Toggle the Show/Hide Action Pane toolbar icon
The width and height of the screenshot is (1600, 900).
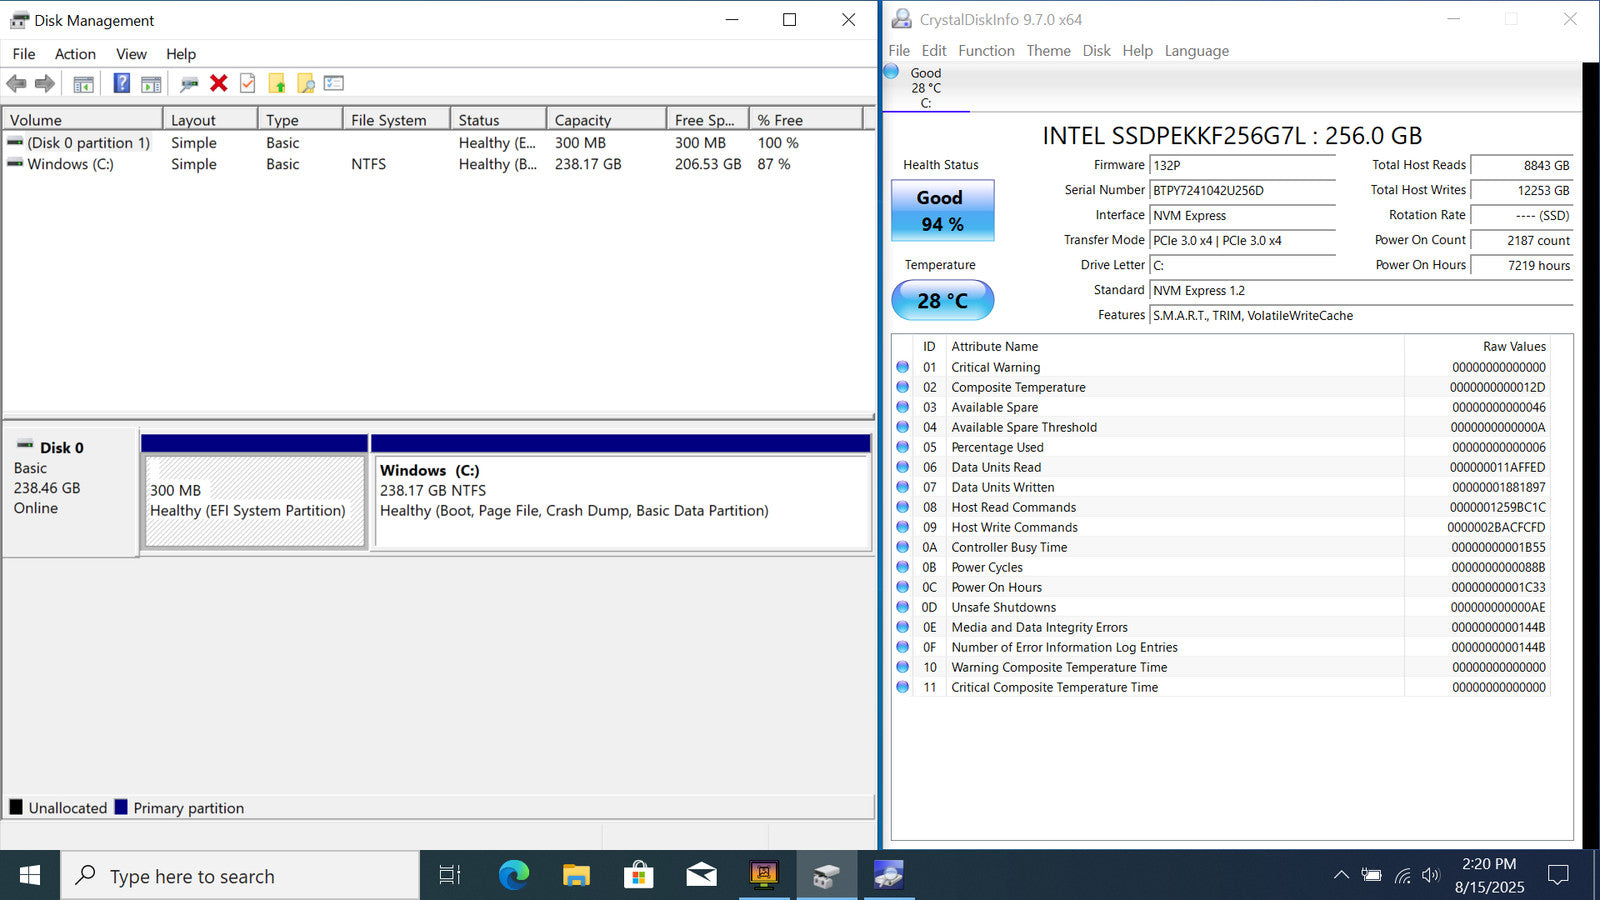tap(151, 84)
